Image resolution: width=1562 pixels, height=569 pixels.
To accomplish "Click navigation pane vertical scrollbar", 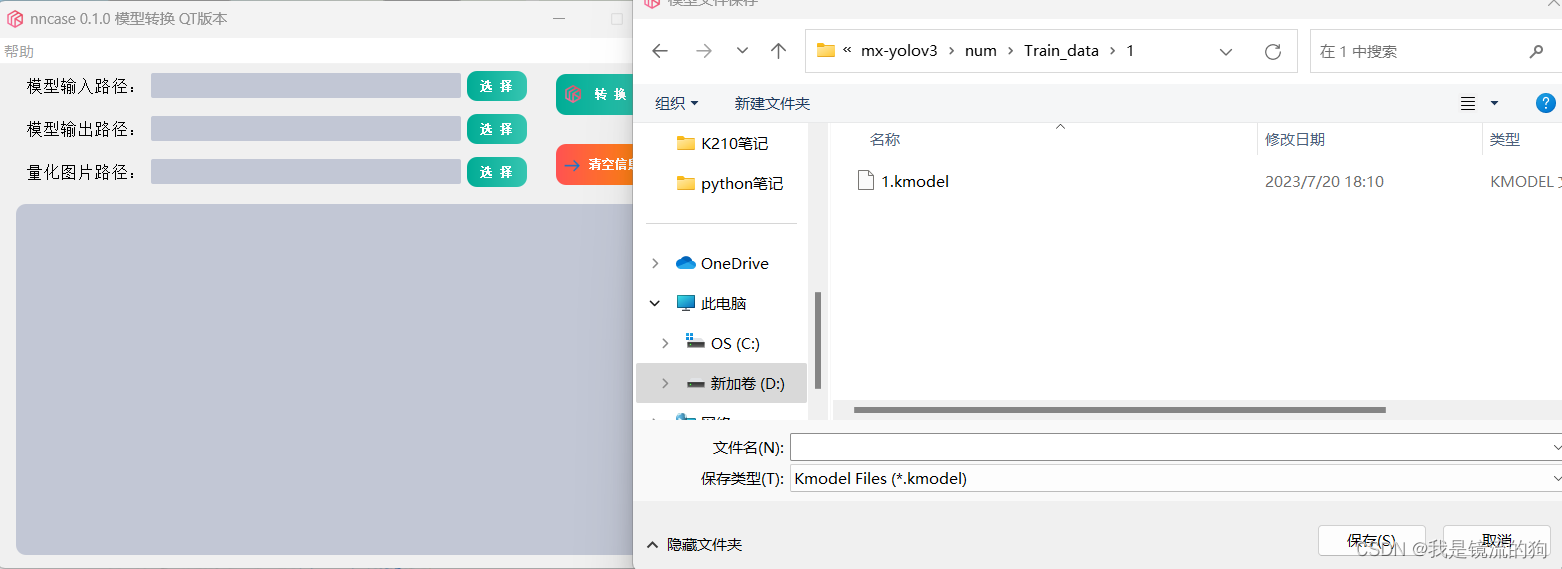I will tap(819, 340).
